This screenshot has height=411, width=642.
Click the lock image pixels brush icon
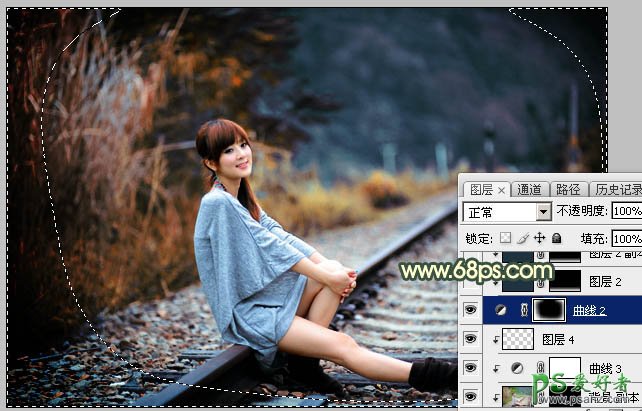[x=524, y=239]
